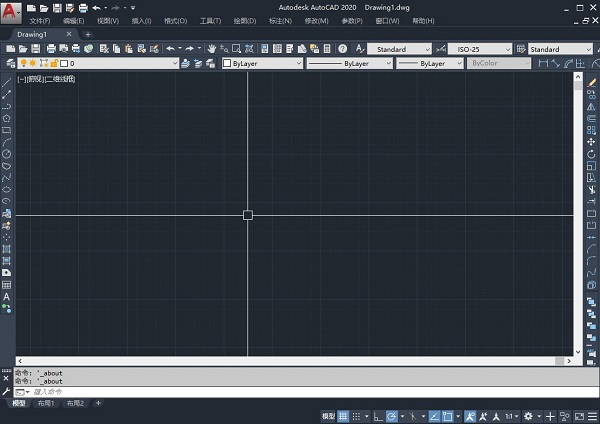Open the AutoCAD application menu logo

coord(10,10)
